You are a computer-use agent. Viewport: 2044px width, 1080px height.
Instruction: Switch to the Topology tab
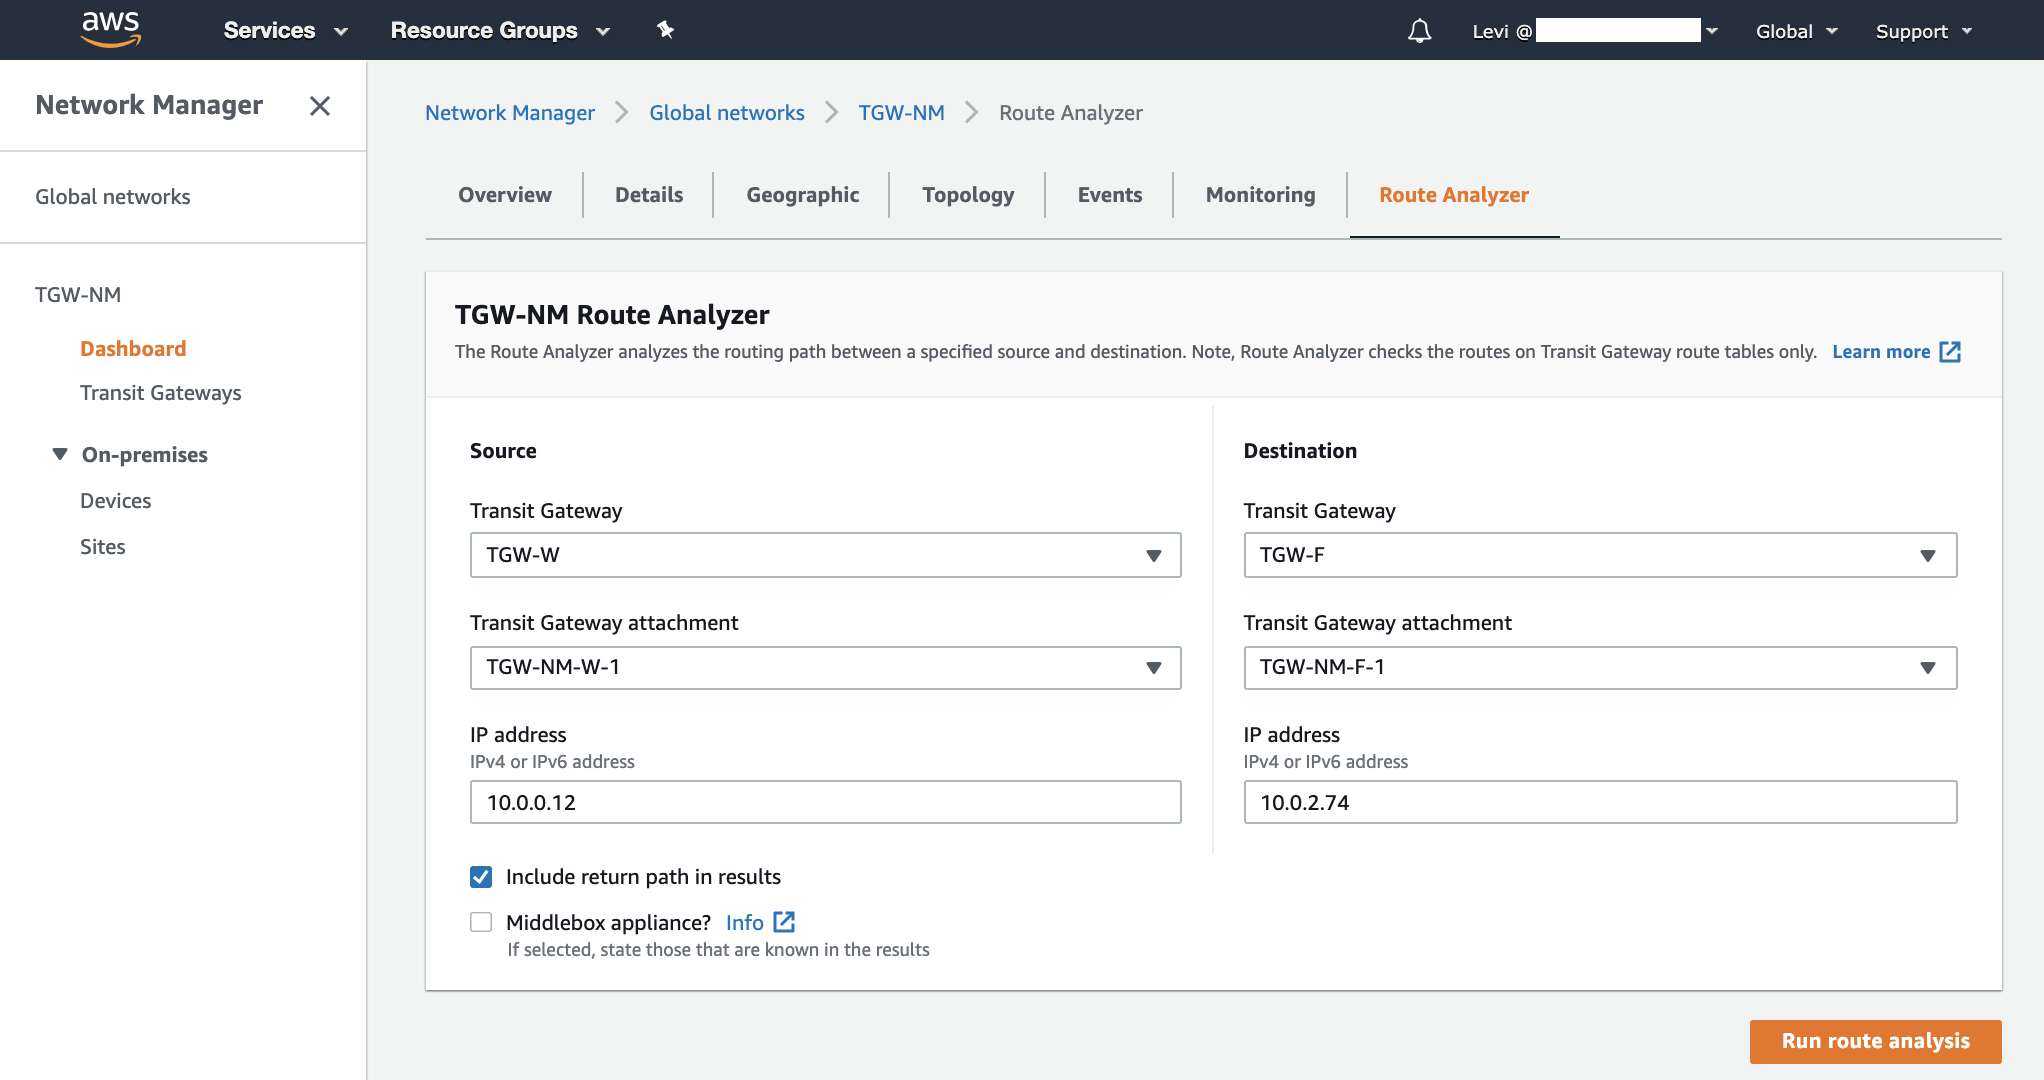tap(966, 194)
